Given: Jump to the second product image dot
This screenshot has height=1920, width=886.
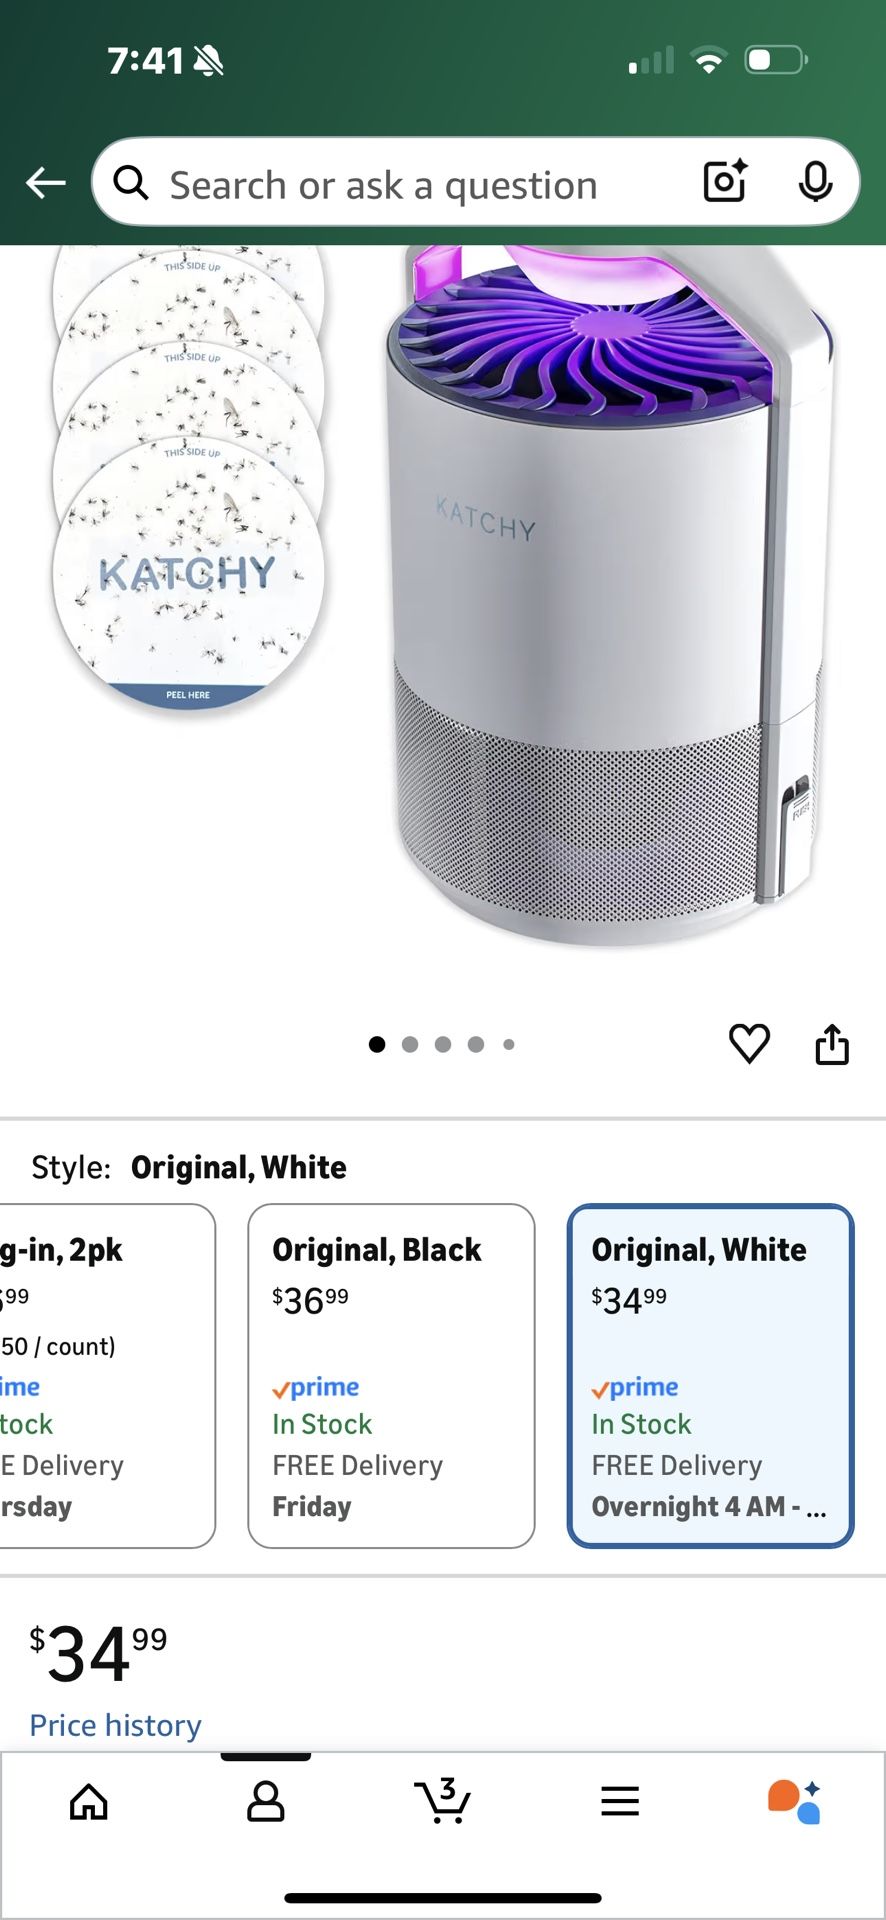Looking at the screenshot, I should (x=410, y=1044).
